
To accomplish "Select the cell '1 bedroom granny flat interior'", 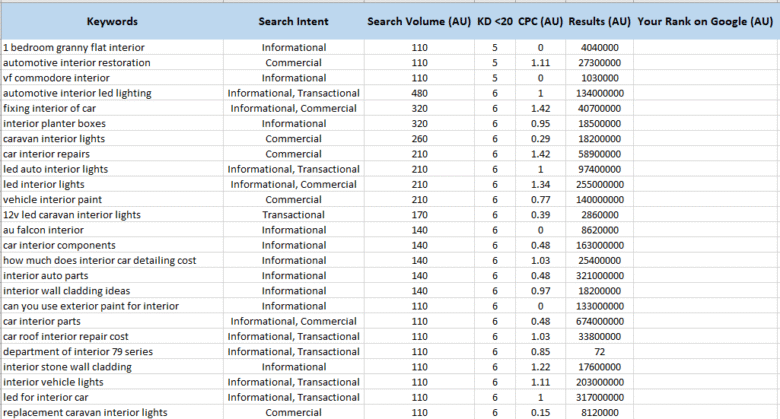I will 112,48.
